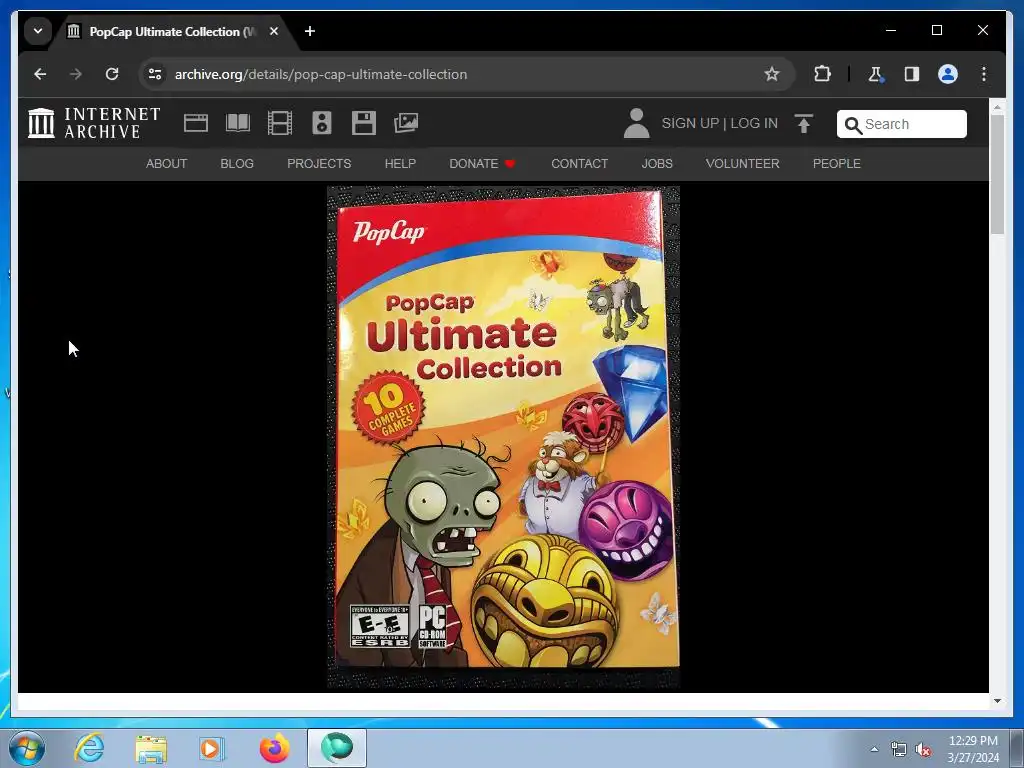Expand the tab search dropdown arrow
This screenshot has width=1024, height=768.
click(38, 31)
